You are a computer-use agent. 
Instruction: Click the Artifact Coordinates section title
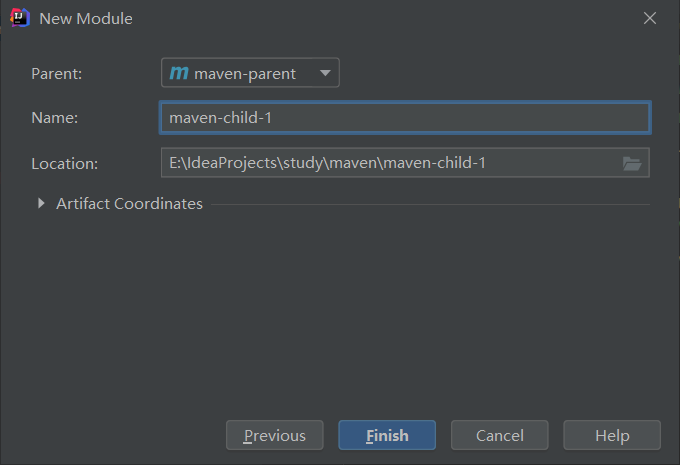pyautogui.click(x=129, y=203)
